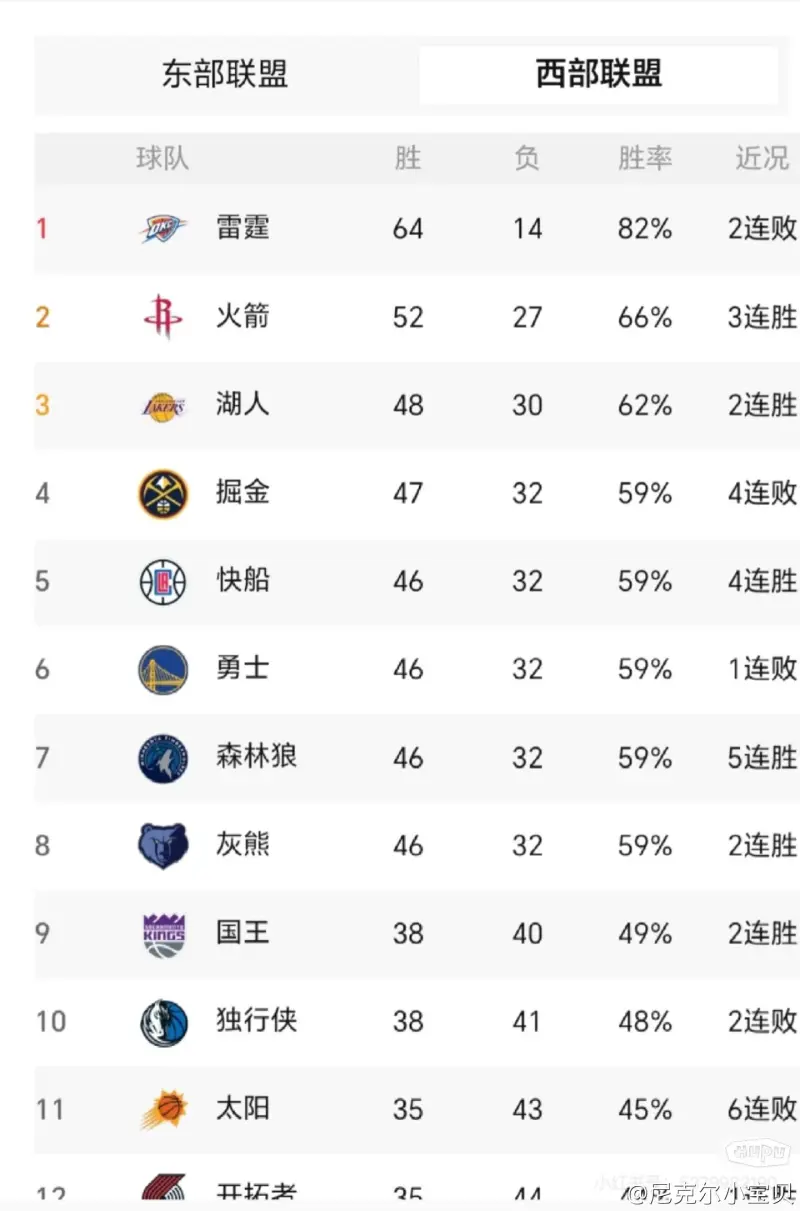Sort by the 胜 column header
This screenshot has width=800, height=1211.
point(408,158)
